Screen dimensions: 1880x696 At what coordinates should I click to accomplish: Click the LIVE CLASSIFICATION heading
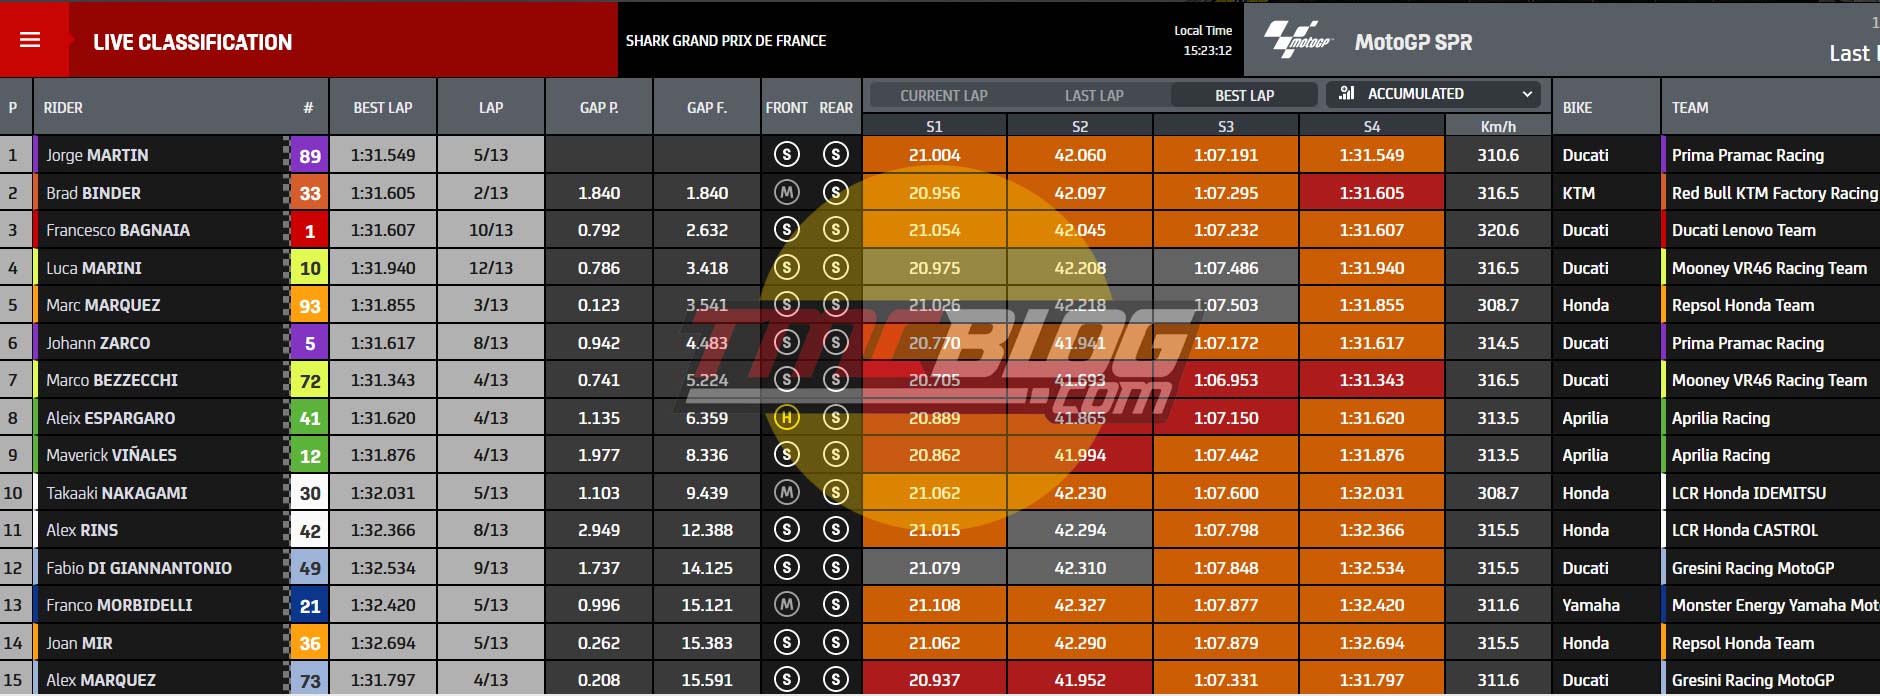click(x=193, y=42)
